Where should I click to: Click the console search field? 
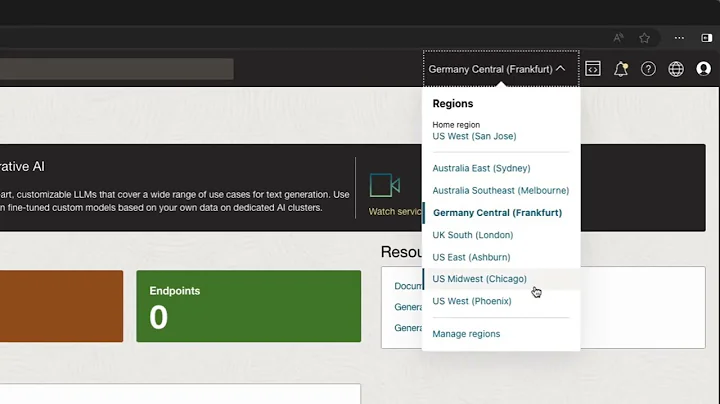(117, 69)
